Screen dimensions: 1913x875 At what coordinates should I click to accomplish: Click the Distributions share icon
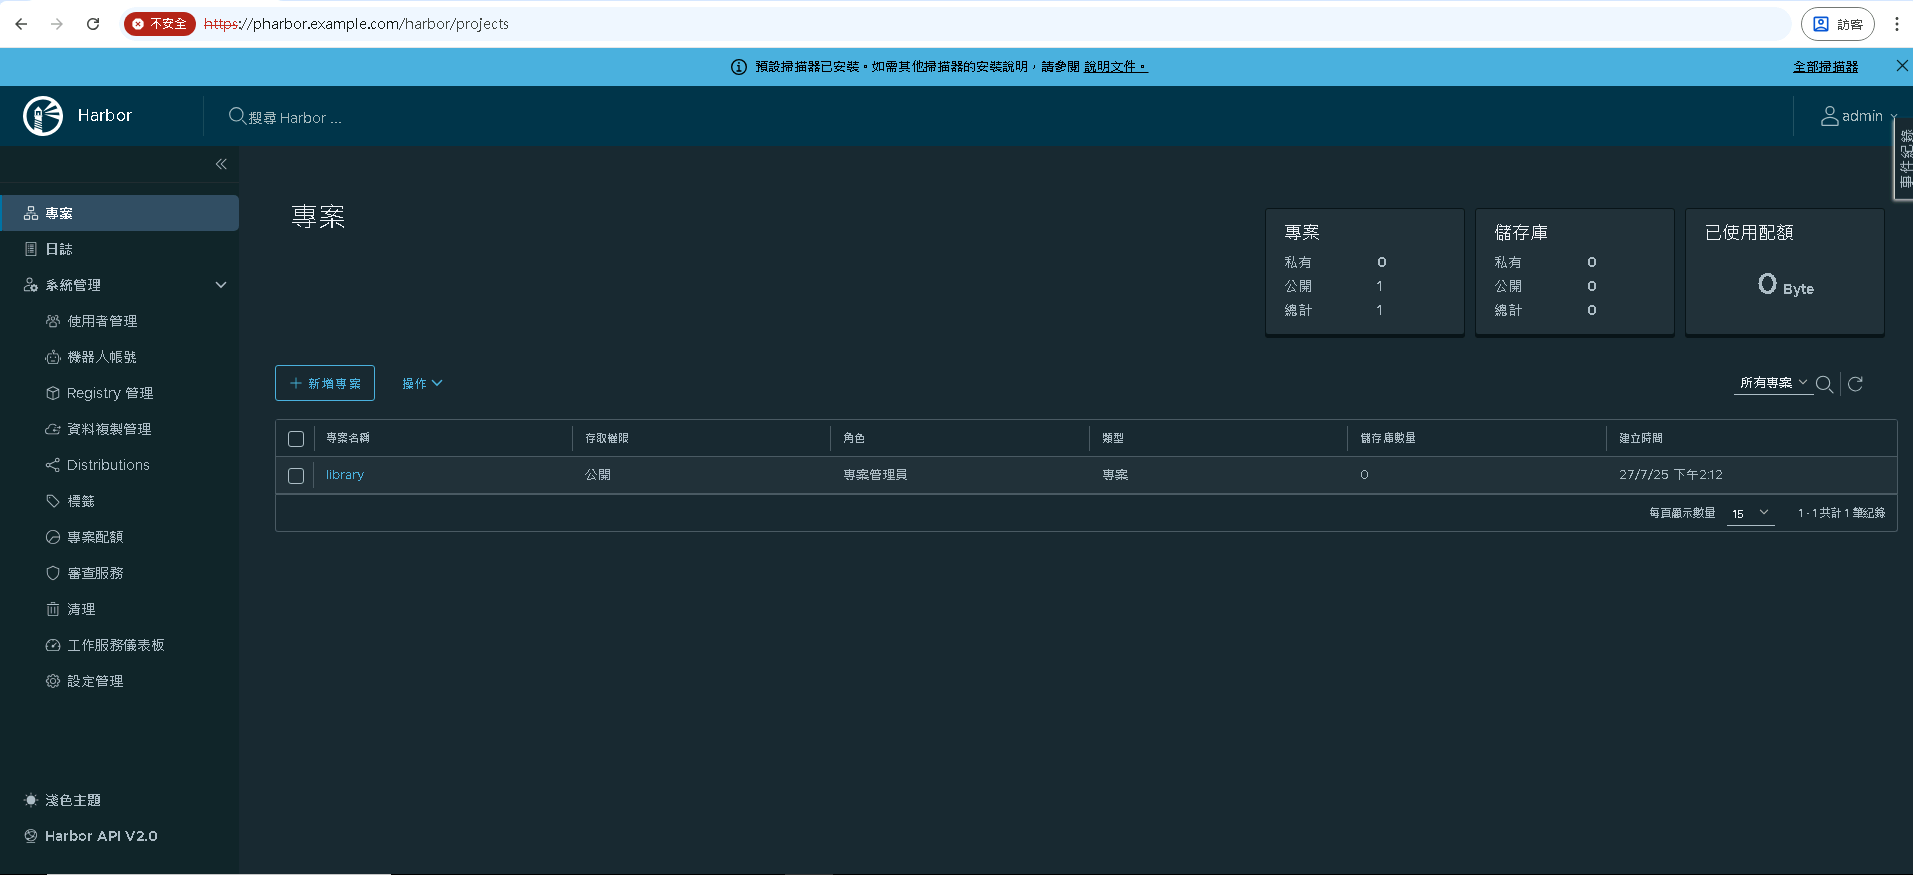point(53,465)
